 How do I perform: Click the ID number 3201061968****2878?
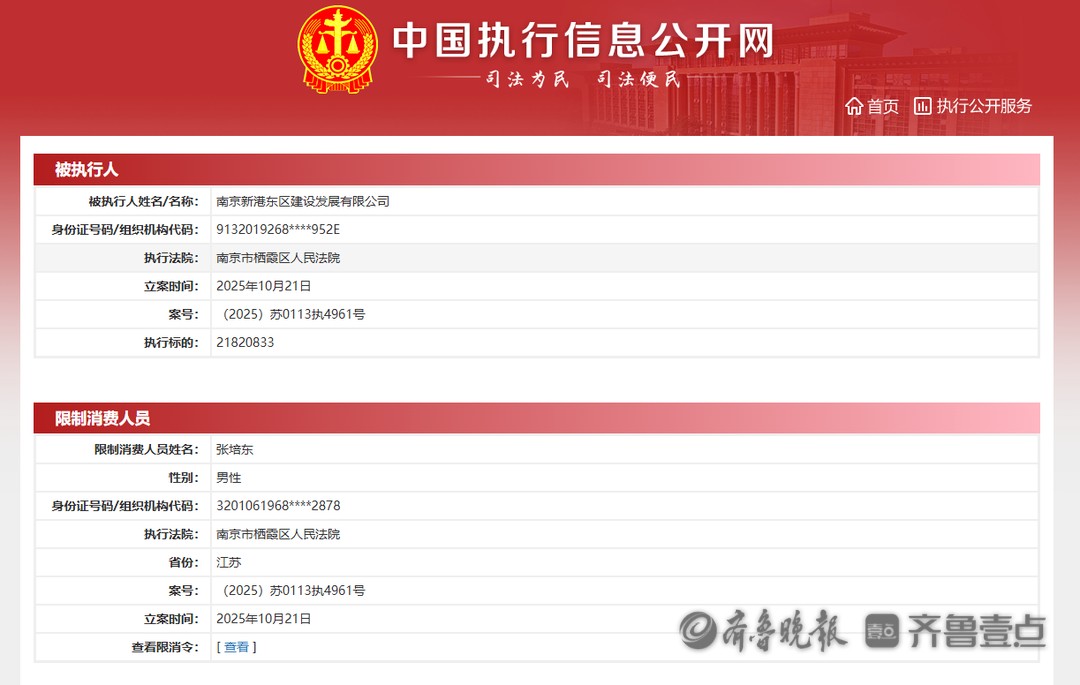(x=278, y=506)
